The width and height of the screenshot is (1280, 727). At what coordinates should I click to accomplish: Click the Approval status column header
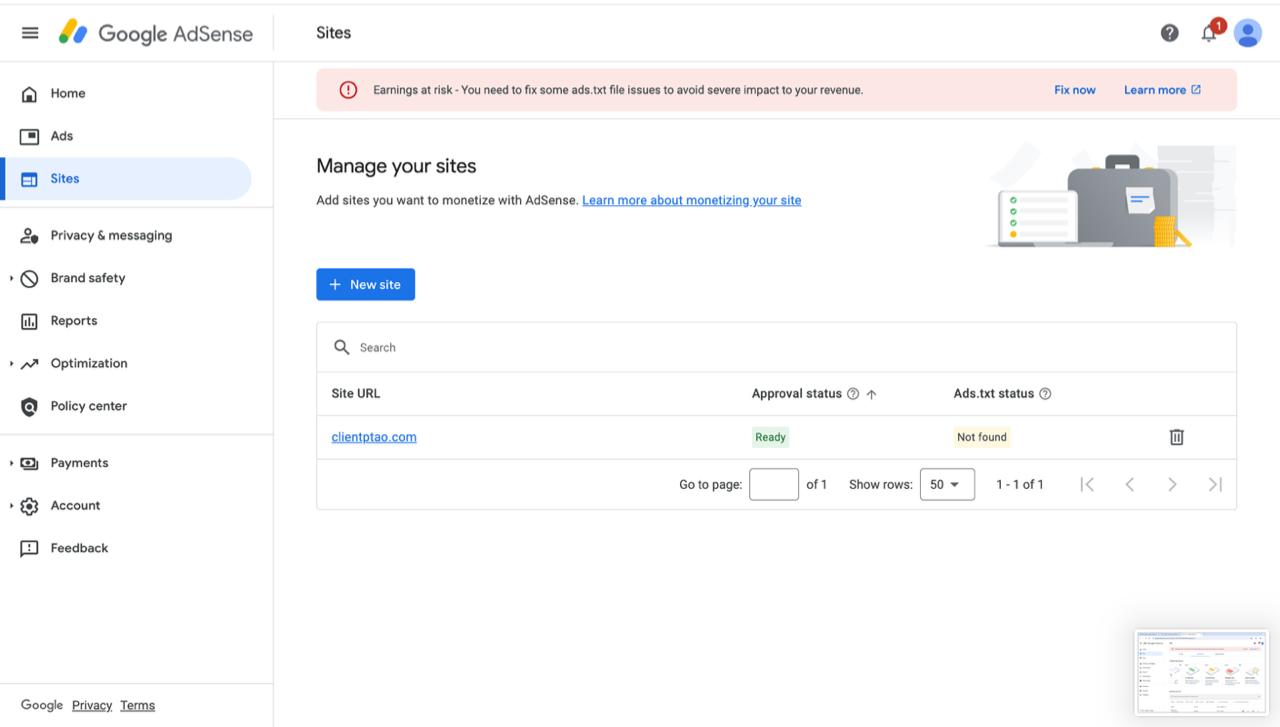[x=797, y=394]
